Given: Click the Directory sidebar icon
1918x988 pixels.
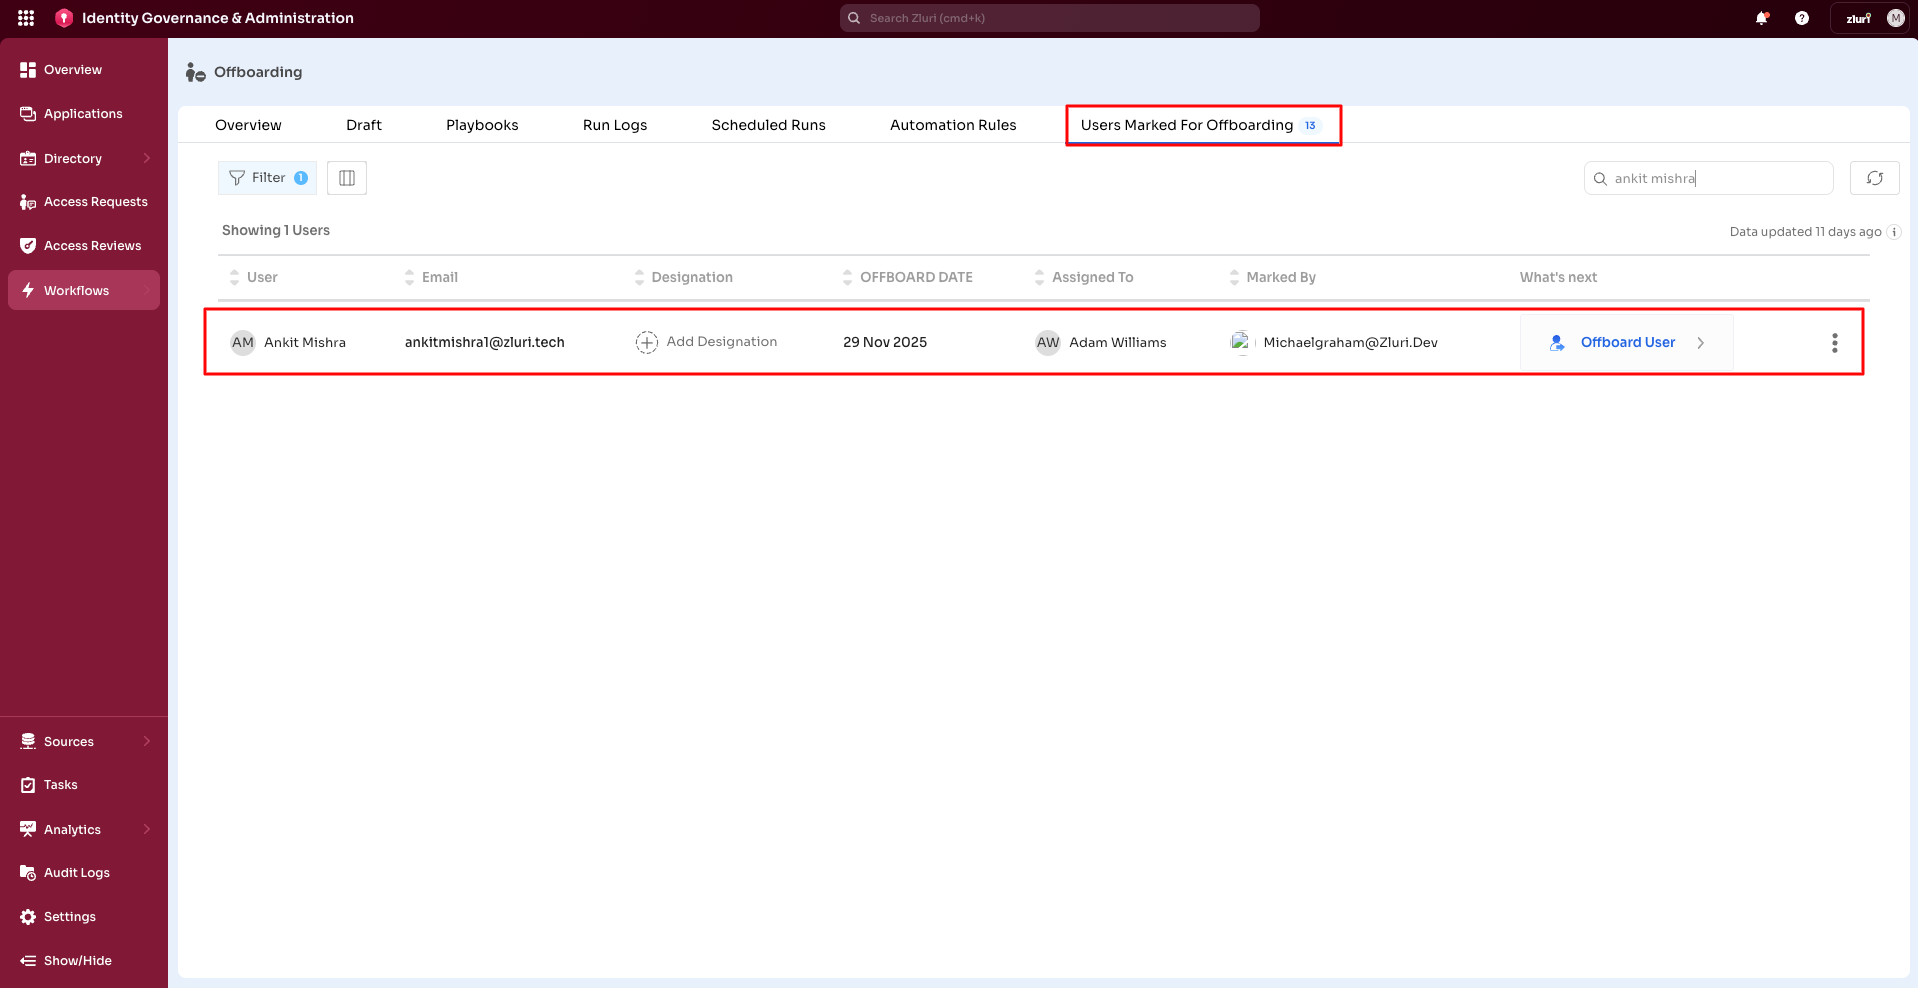Looking at the screenshot, I should click(28, 159).
